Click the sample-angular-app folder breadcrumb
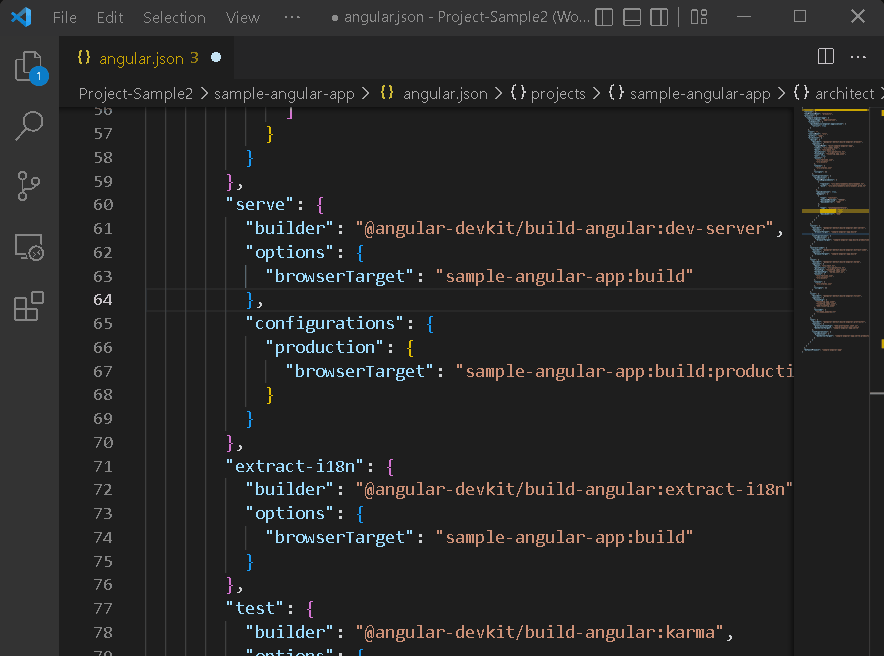 (x=284, y=94)
